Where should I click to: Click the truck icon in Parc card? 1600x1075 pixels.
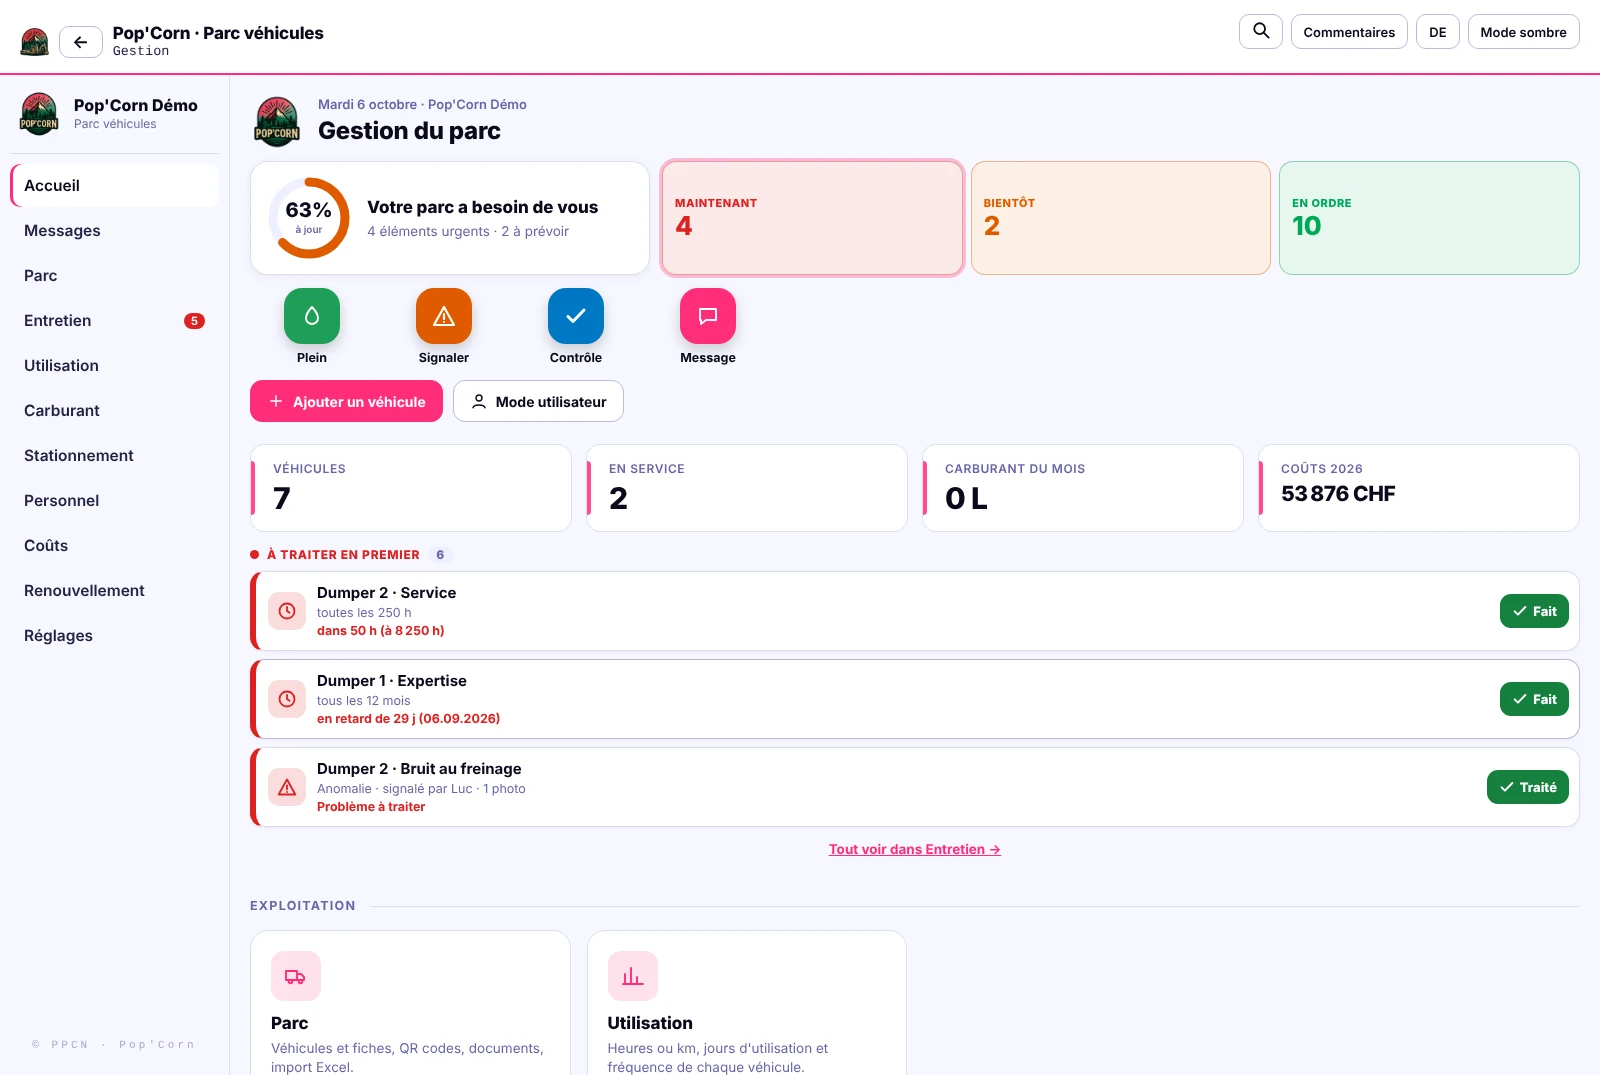[x=296, y=976]
